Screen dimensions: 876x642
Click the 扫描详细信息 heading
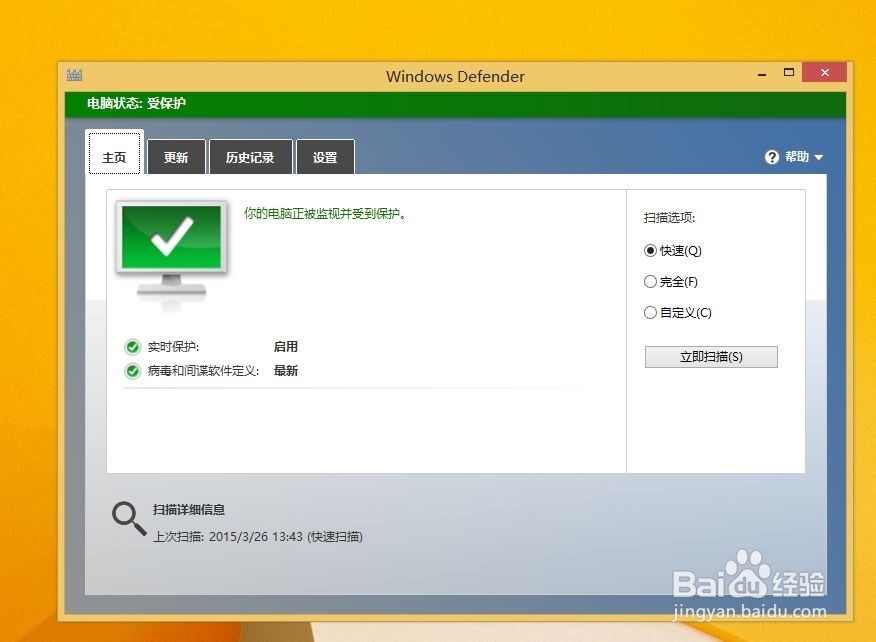pos(189,510)
